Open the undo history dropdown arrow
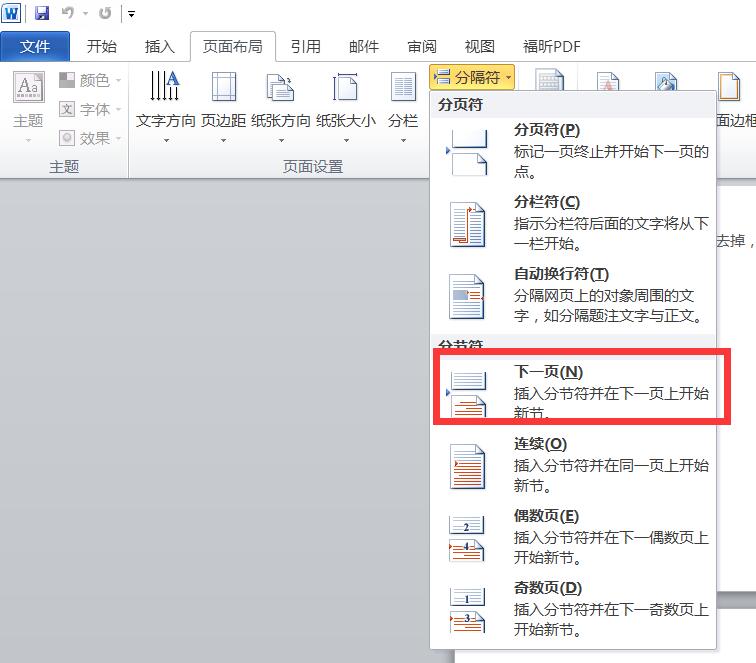 click(x=85, y=14)
